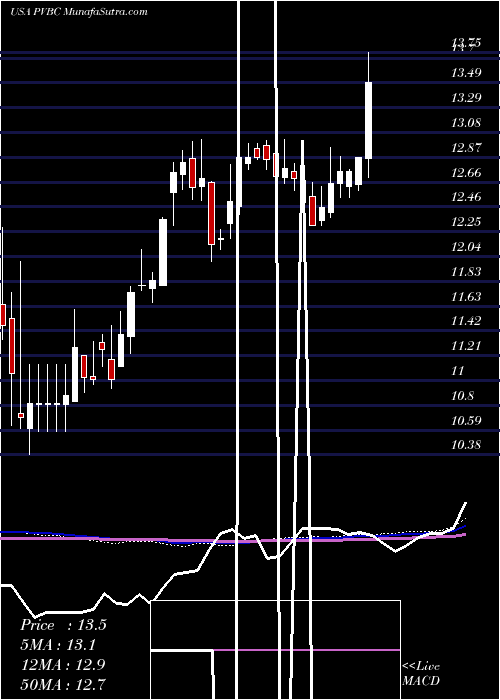The image size is (500, 700).
Task: Click the 12.66 axis value
Action: (467, 172)
